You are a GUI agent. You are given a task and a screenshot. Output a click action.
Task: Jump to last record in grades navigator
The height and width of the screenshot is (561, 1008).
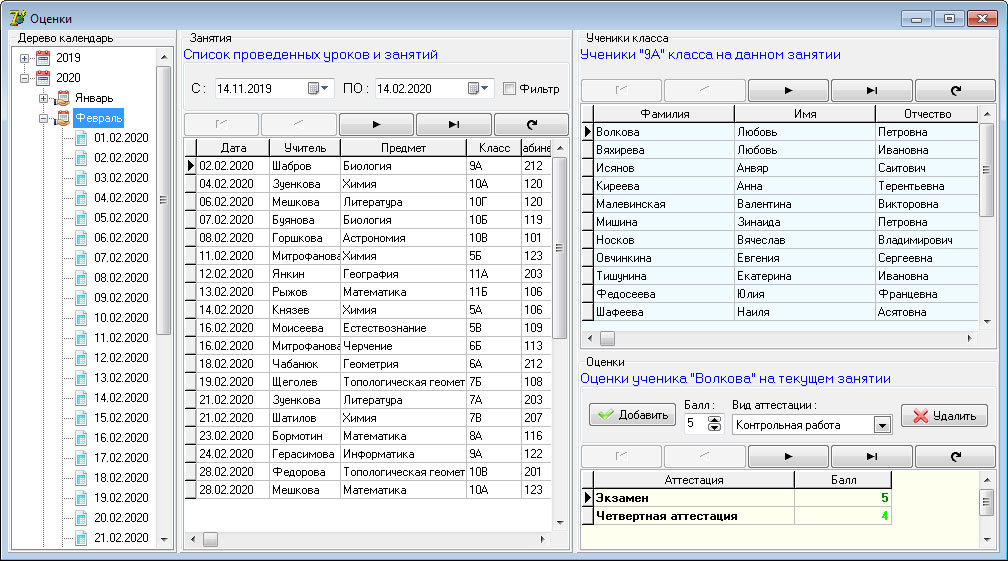click(x=872, y=456)
